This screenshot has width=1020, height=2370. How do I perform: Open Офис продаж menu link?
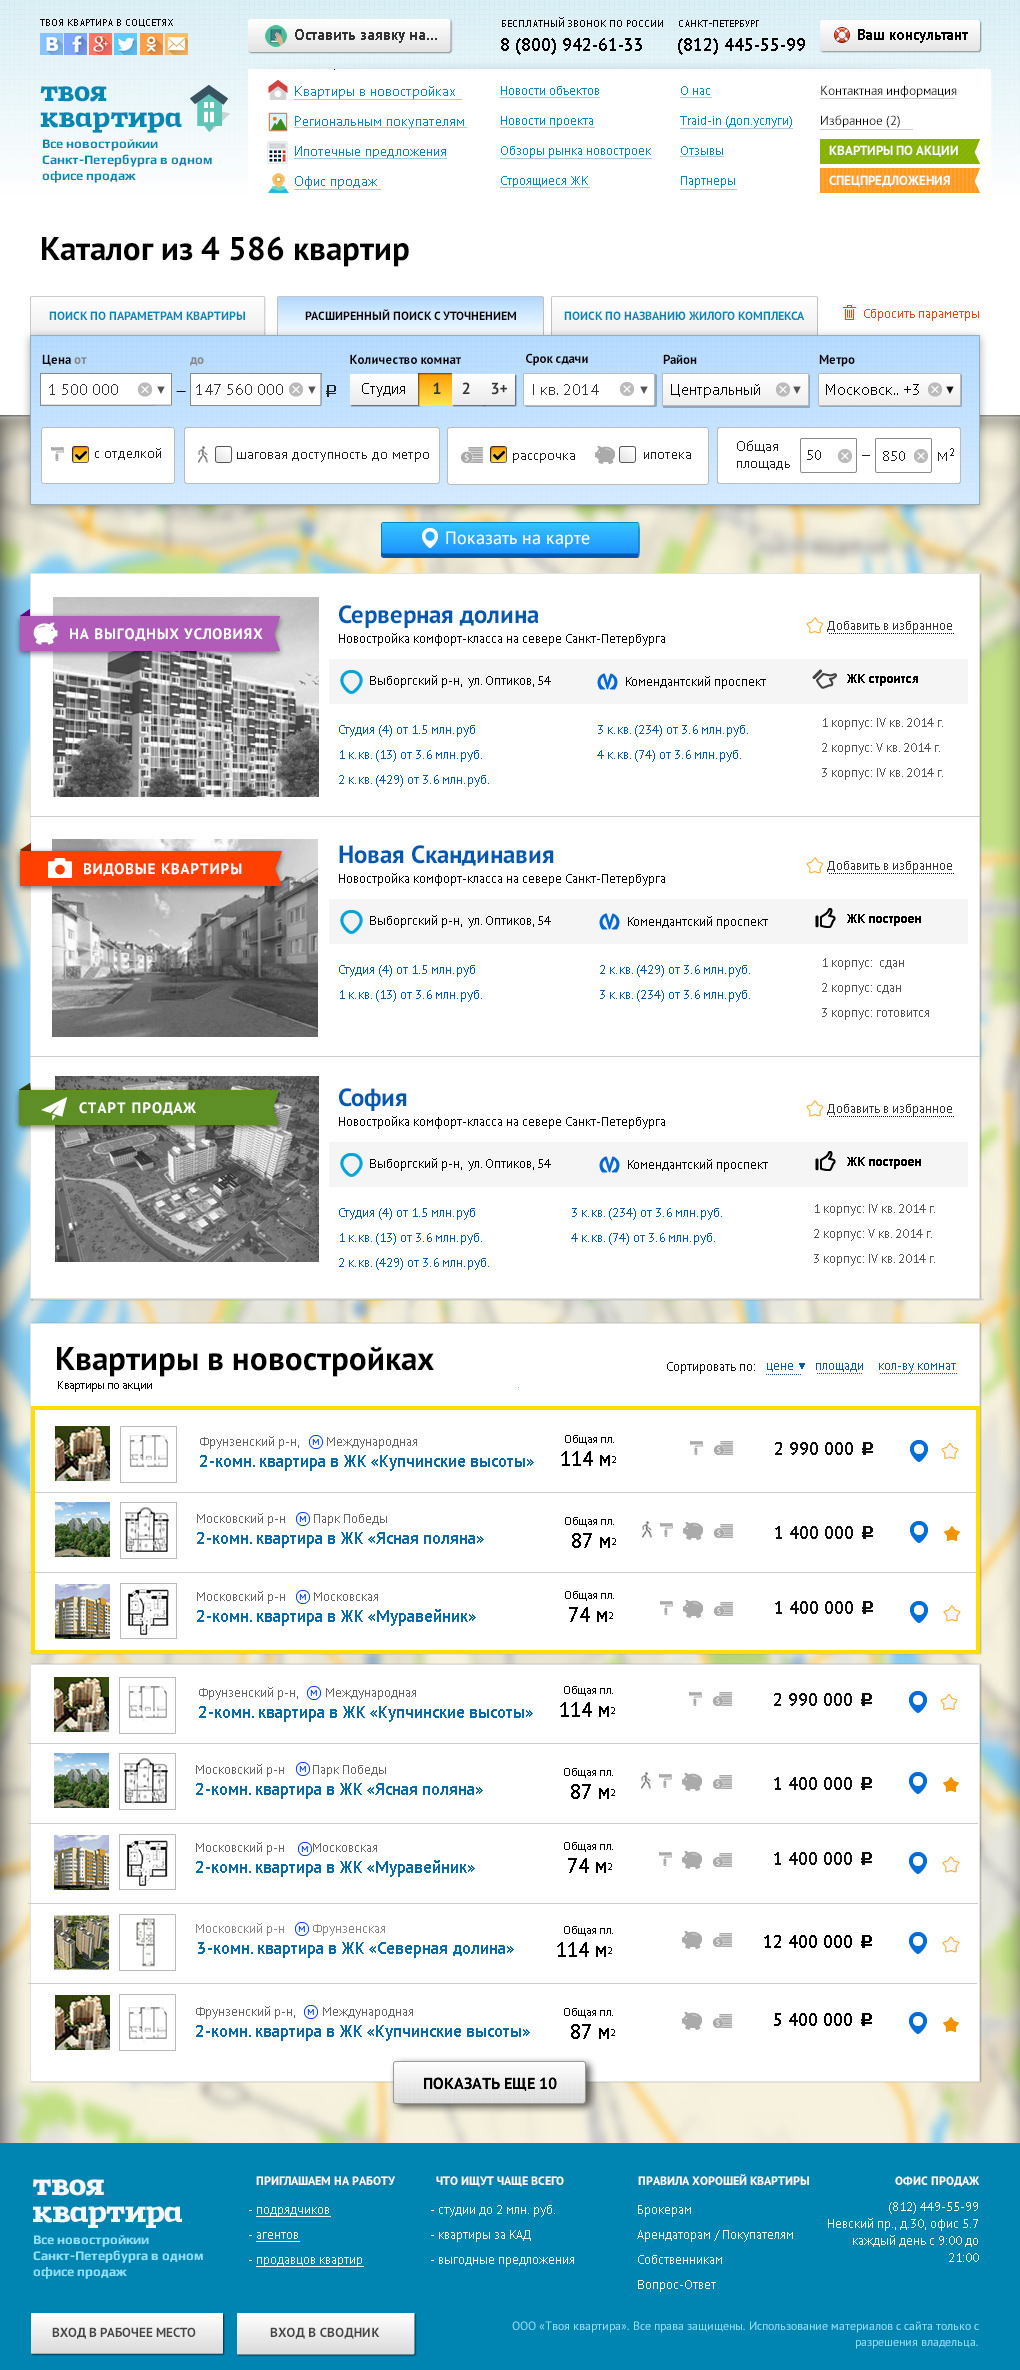point(336,182)
